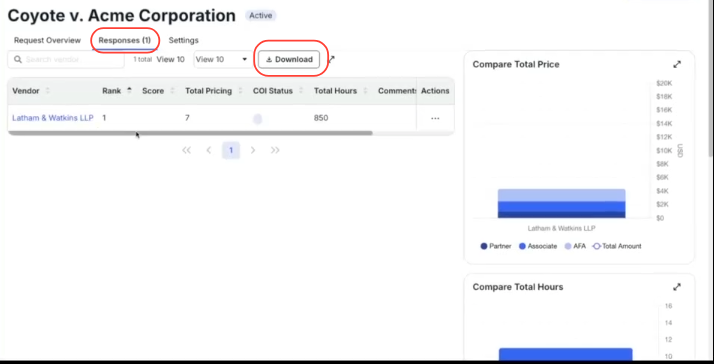The width and height of the screenshot is (714, 364).
Task: Go to the first page using double-left arrows
Action: point(186,150)
